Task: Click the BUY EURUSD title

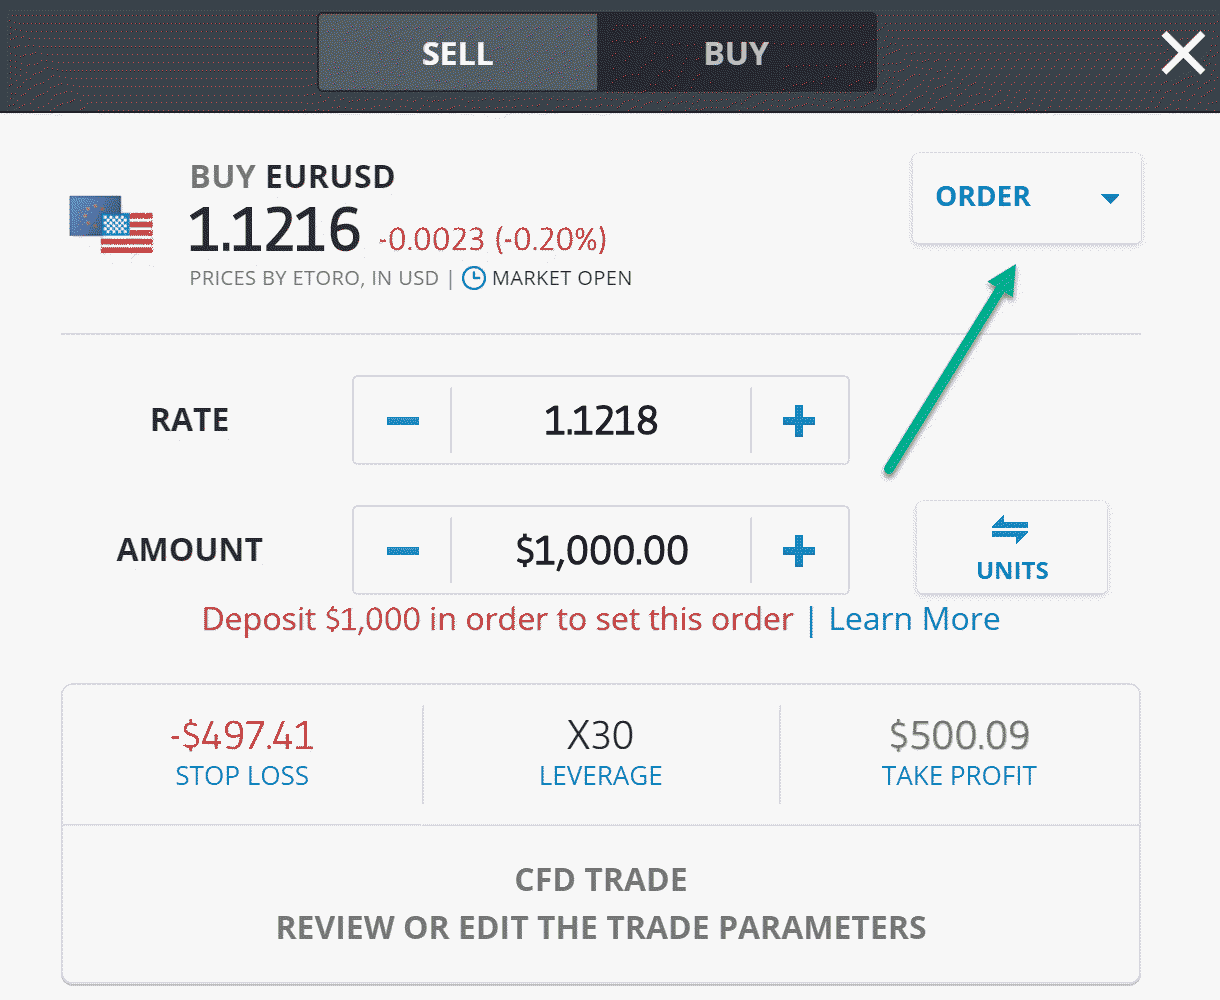Action: [292, 177]
